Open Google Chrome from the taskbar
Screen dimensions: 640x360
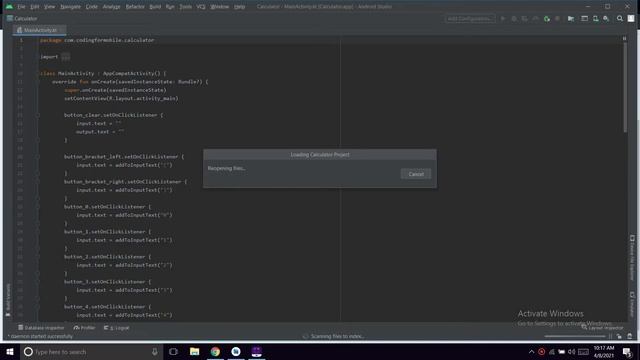tap(215, 352)
